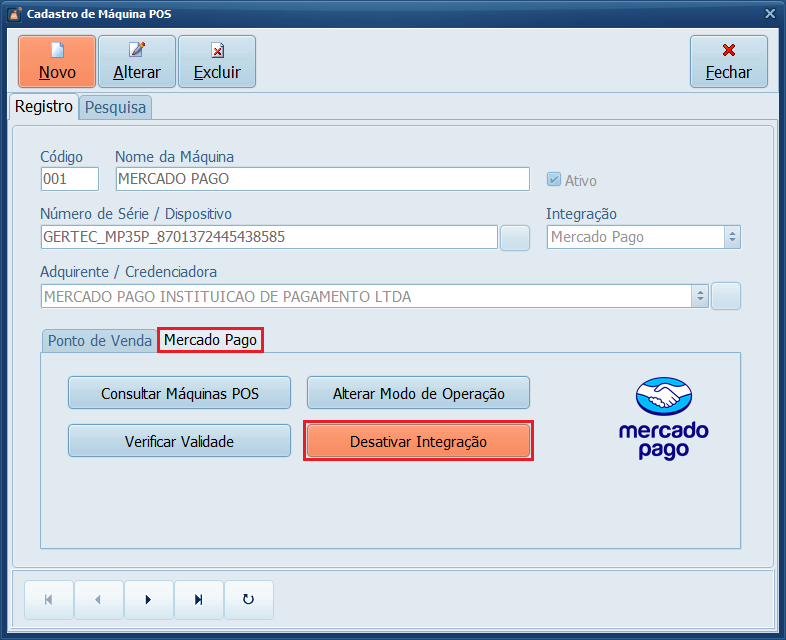Screen dimensions: 786x640
Task: Click Consultar Máquinas POS button
Action: click(179, 393)
